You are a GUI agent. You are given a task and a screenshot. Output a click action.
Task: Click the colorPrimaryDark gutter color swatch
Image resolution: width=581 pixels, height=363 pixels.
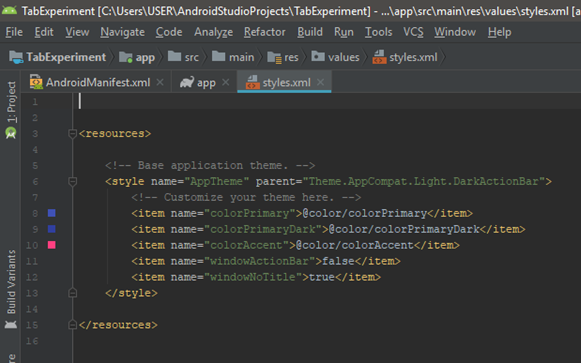[x=52, y=229]
